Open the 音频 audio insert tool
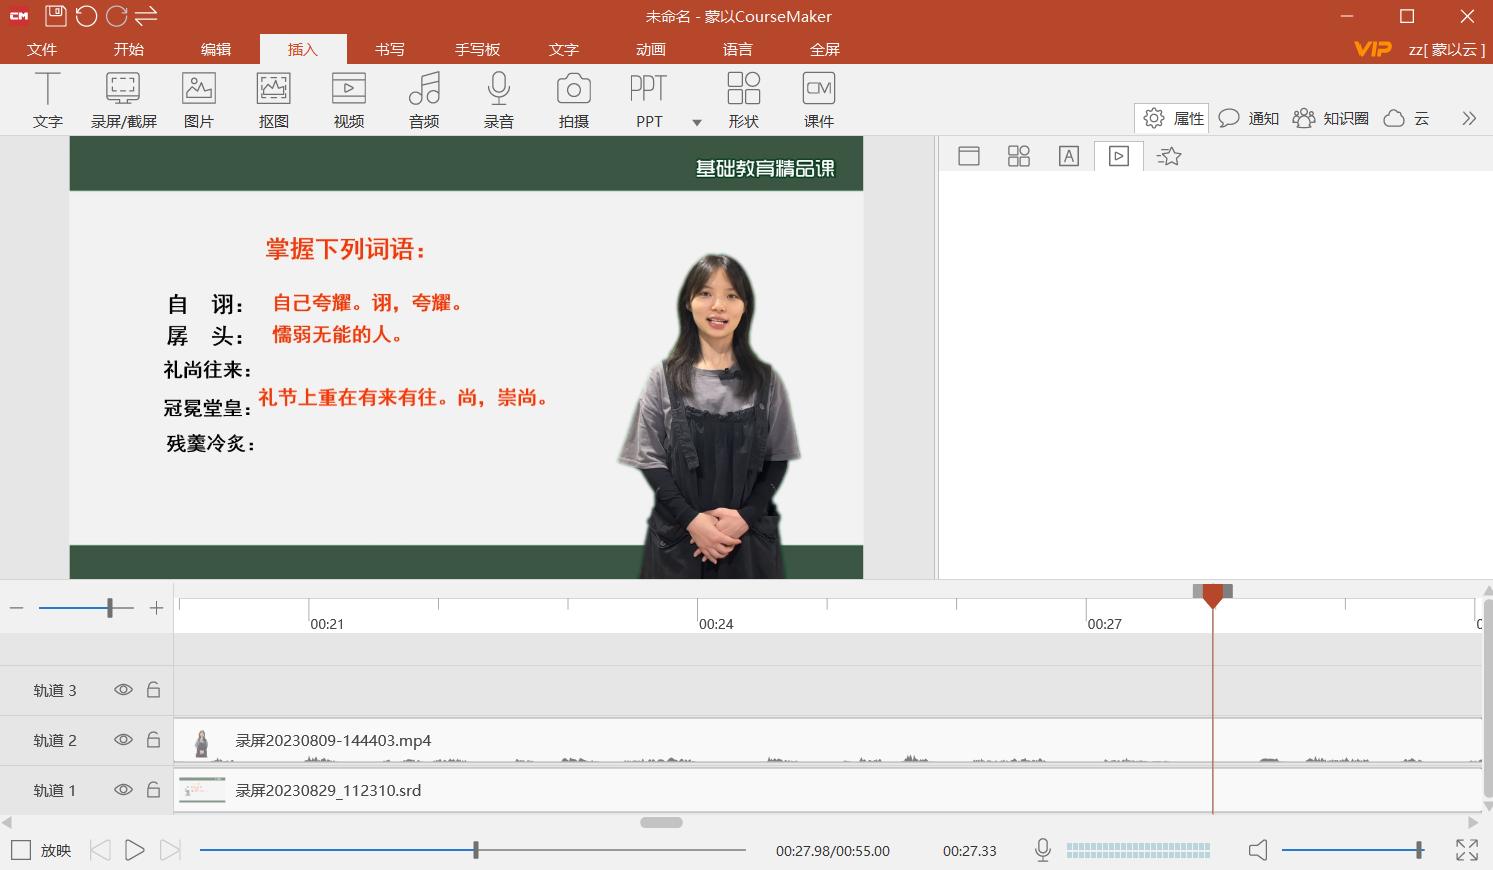The height and width of the screenshot is (870, 1493). [423, 99]
